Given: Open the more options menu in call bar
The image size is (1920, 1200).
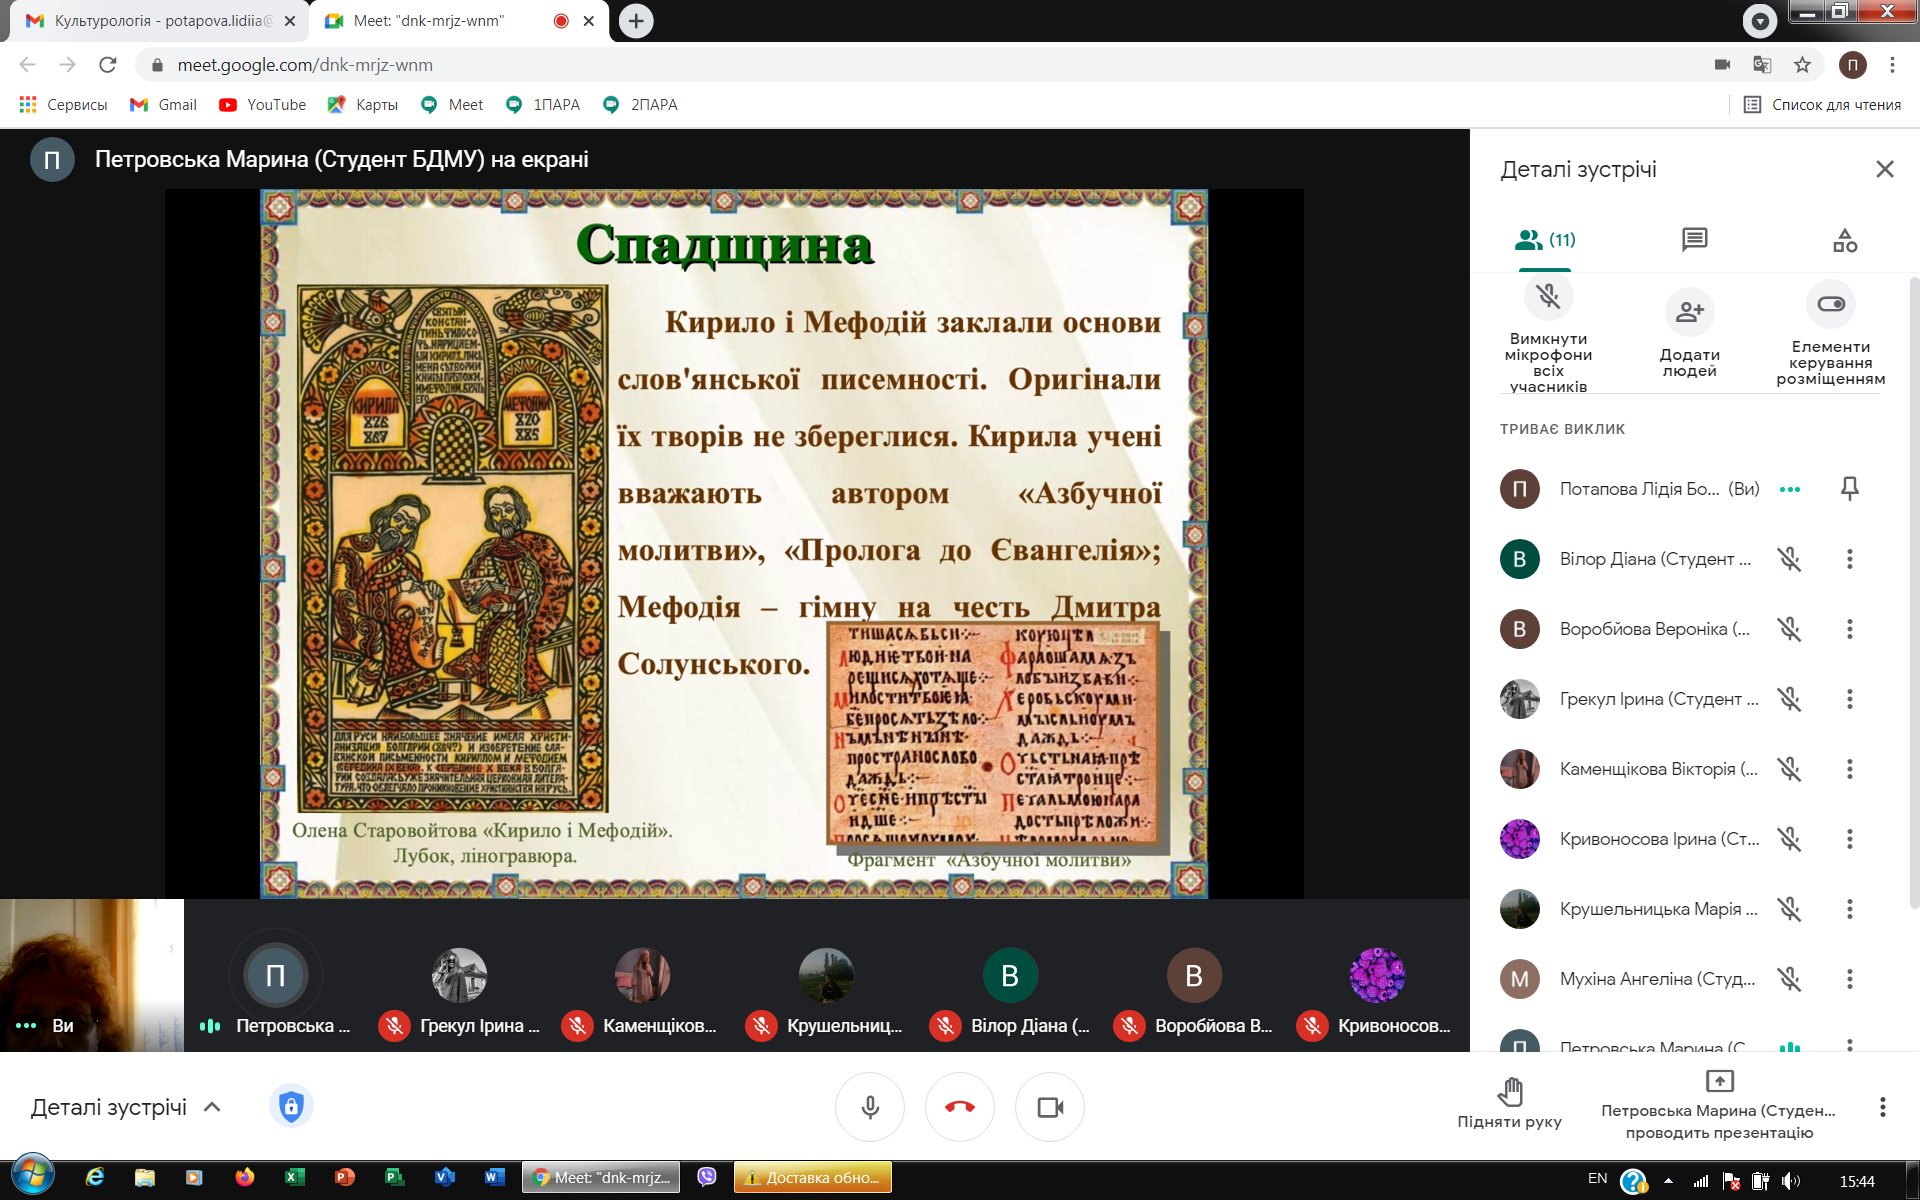Looking at the screenshot, I should click(1882, 1107).
